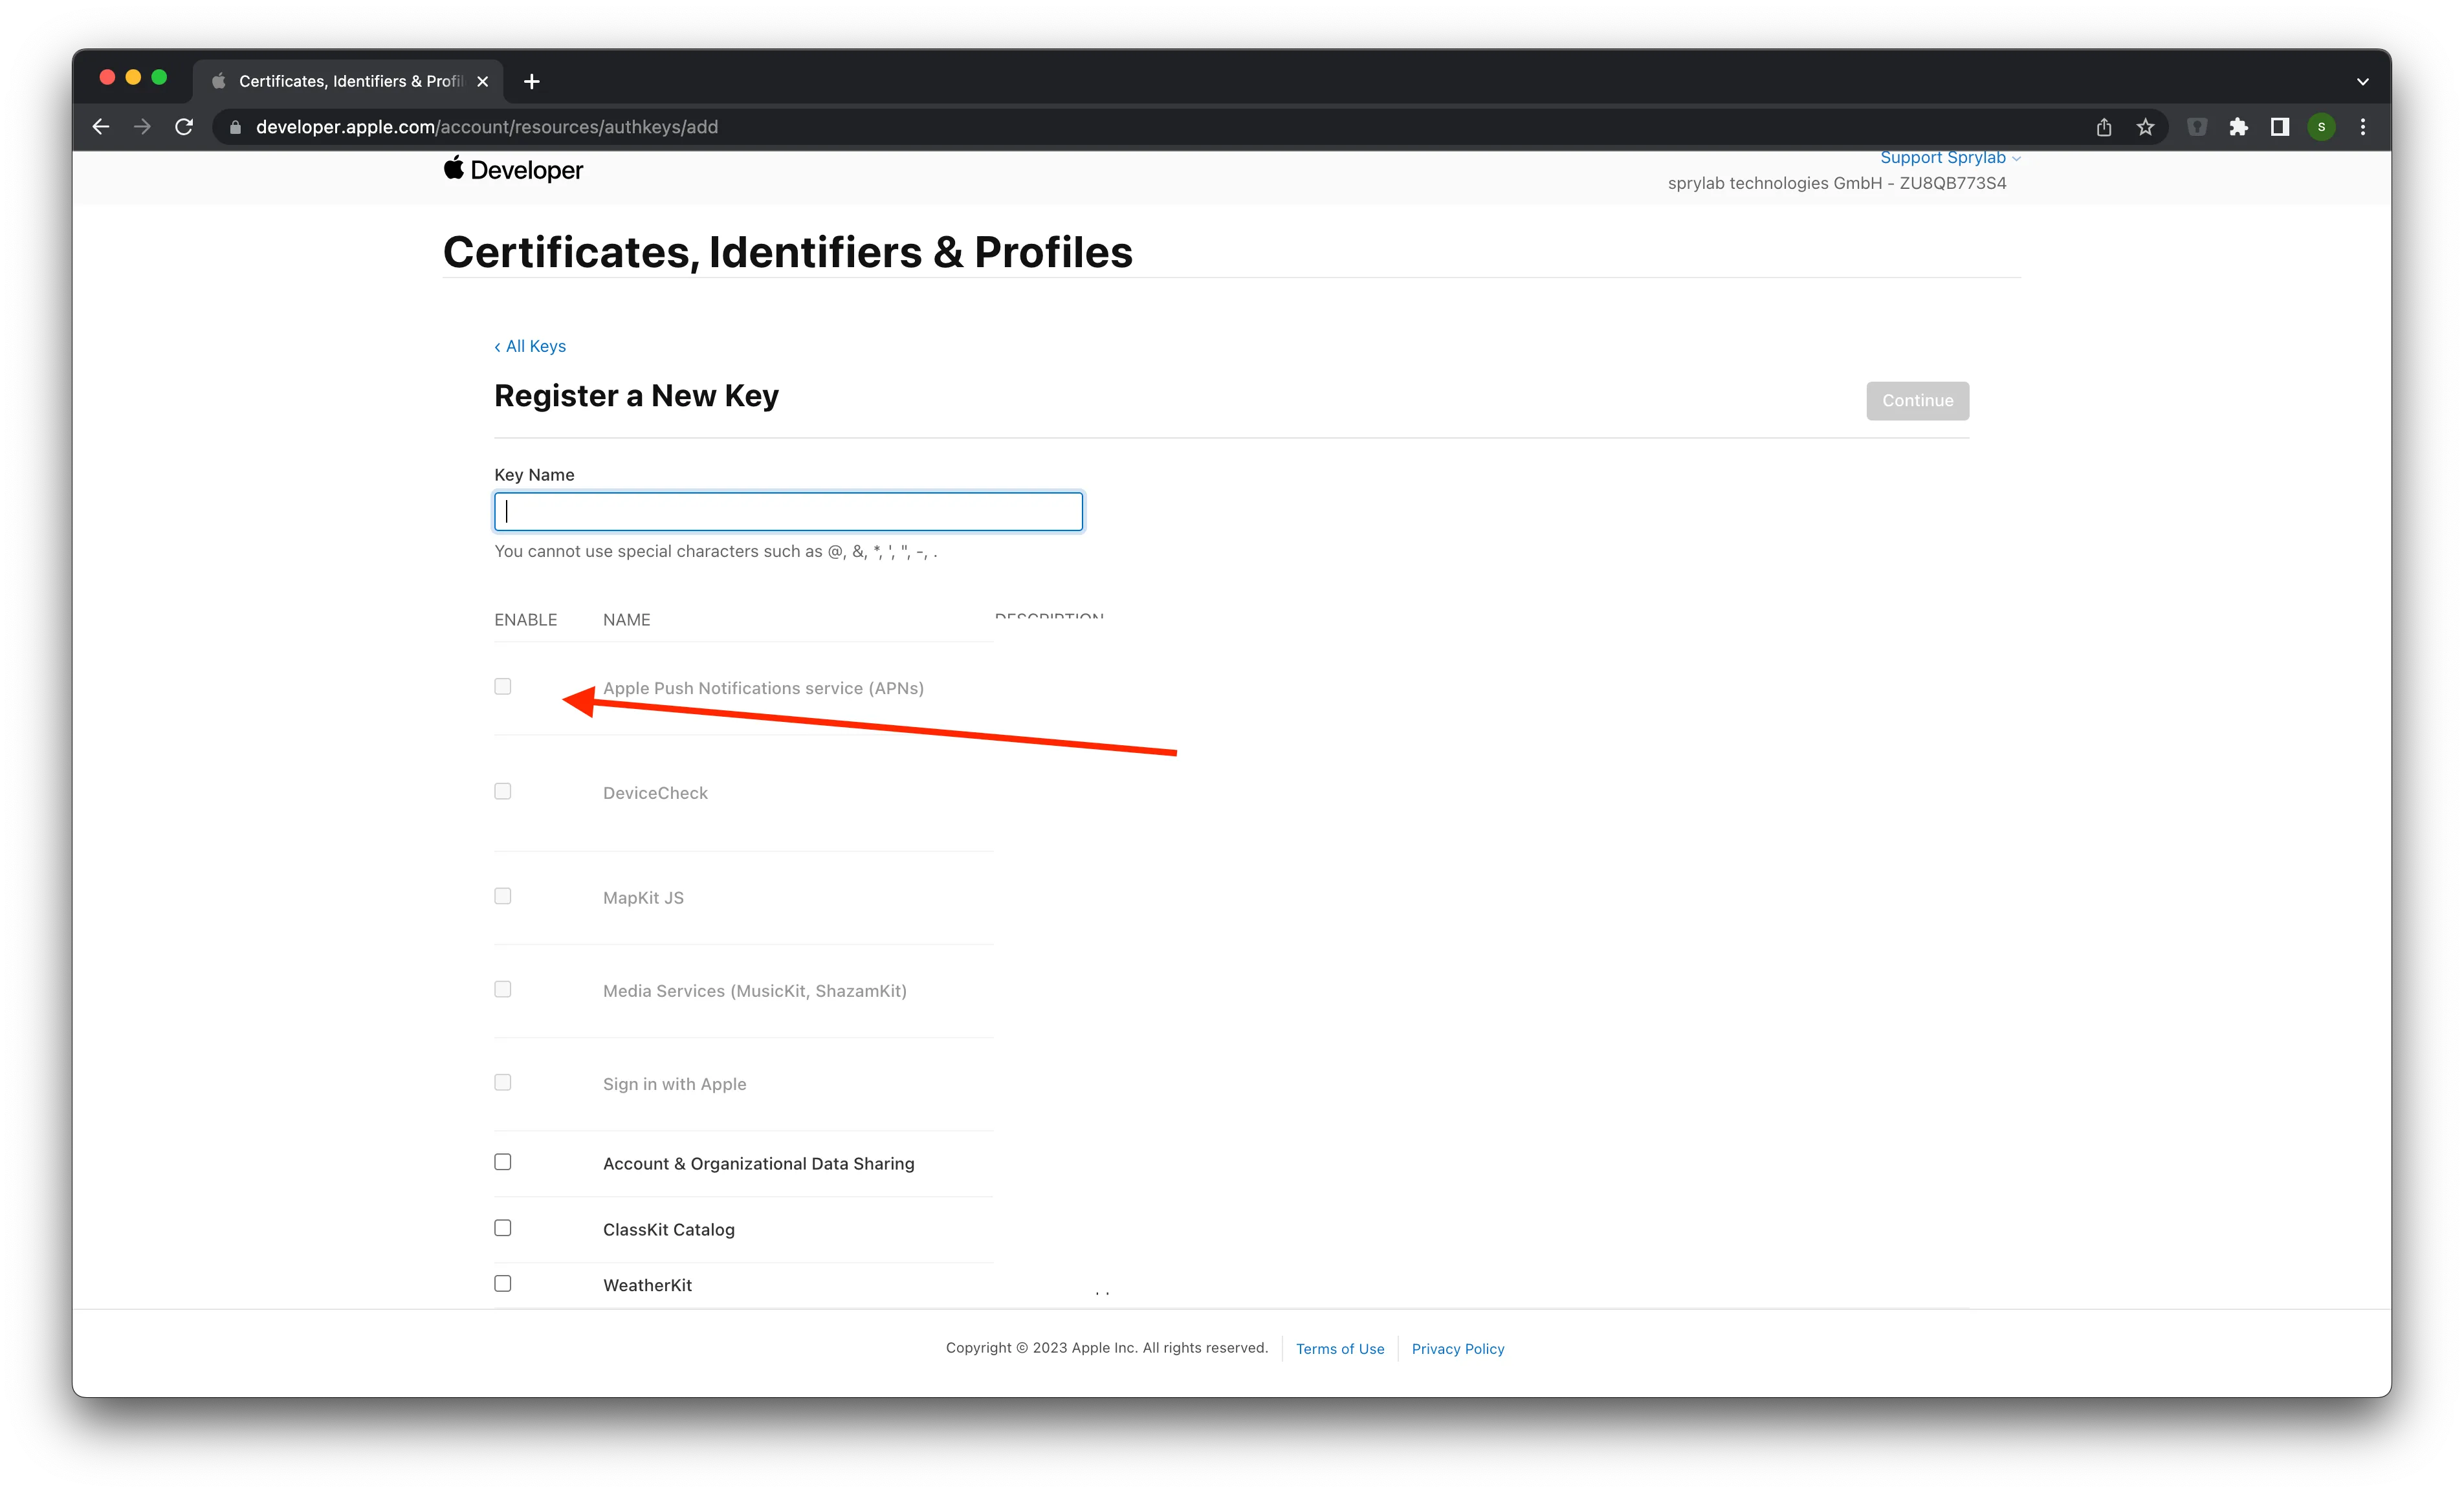Screen dimensions: 2464x1493
Task: Click the sprylab technologies GmbH team name
Action: click(1837, 183)
